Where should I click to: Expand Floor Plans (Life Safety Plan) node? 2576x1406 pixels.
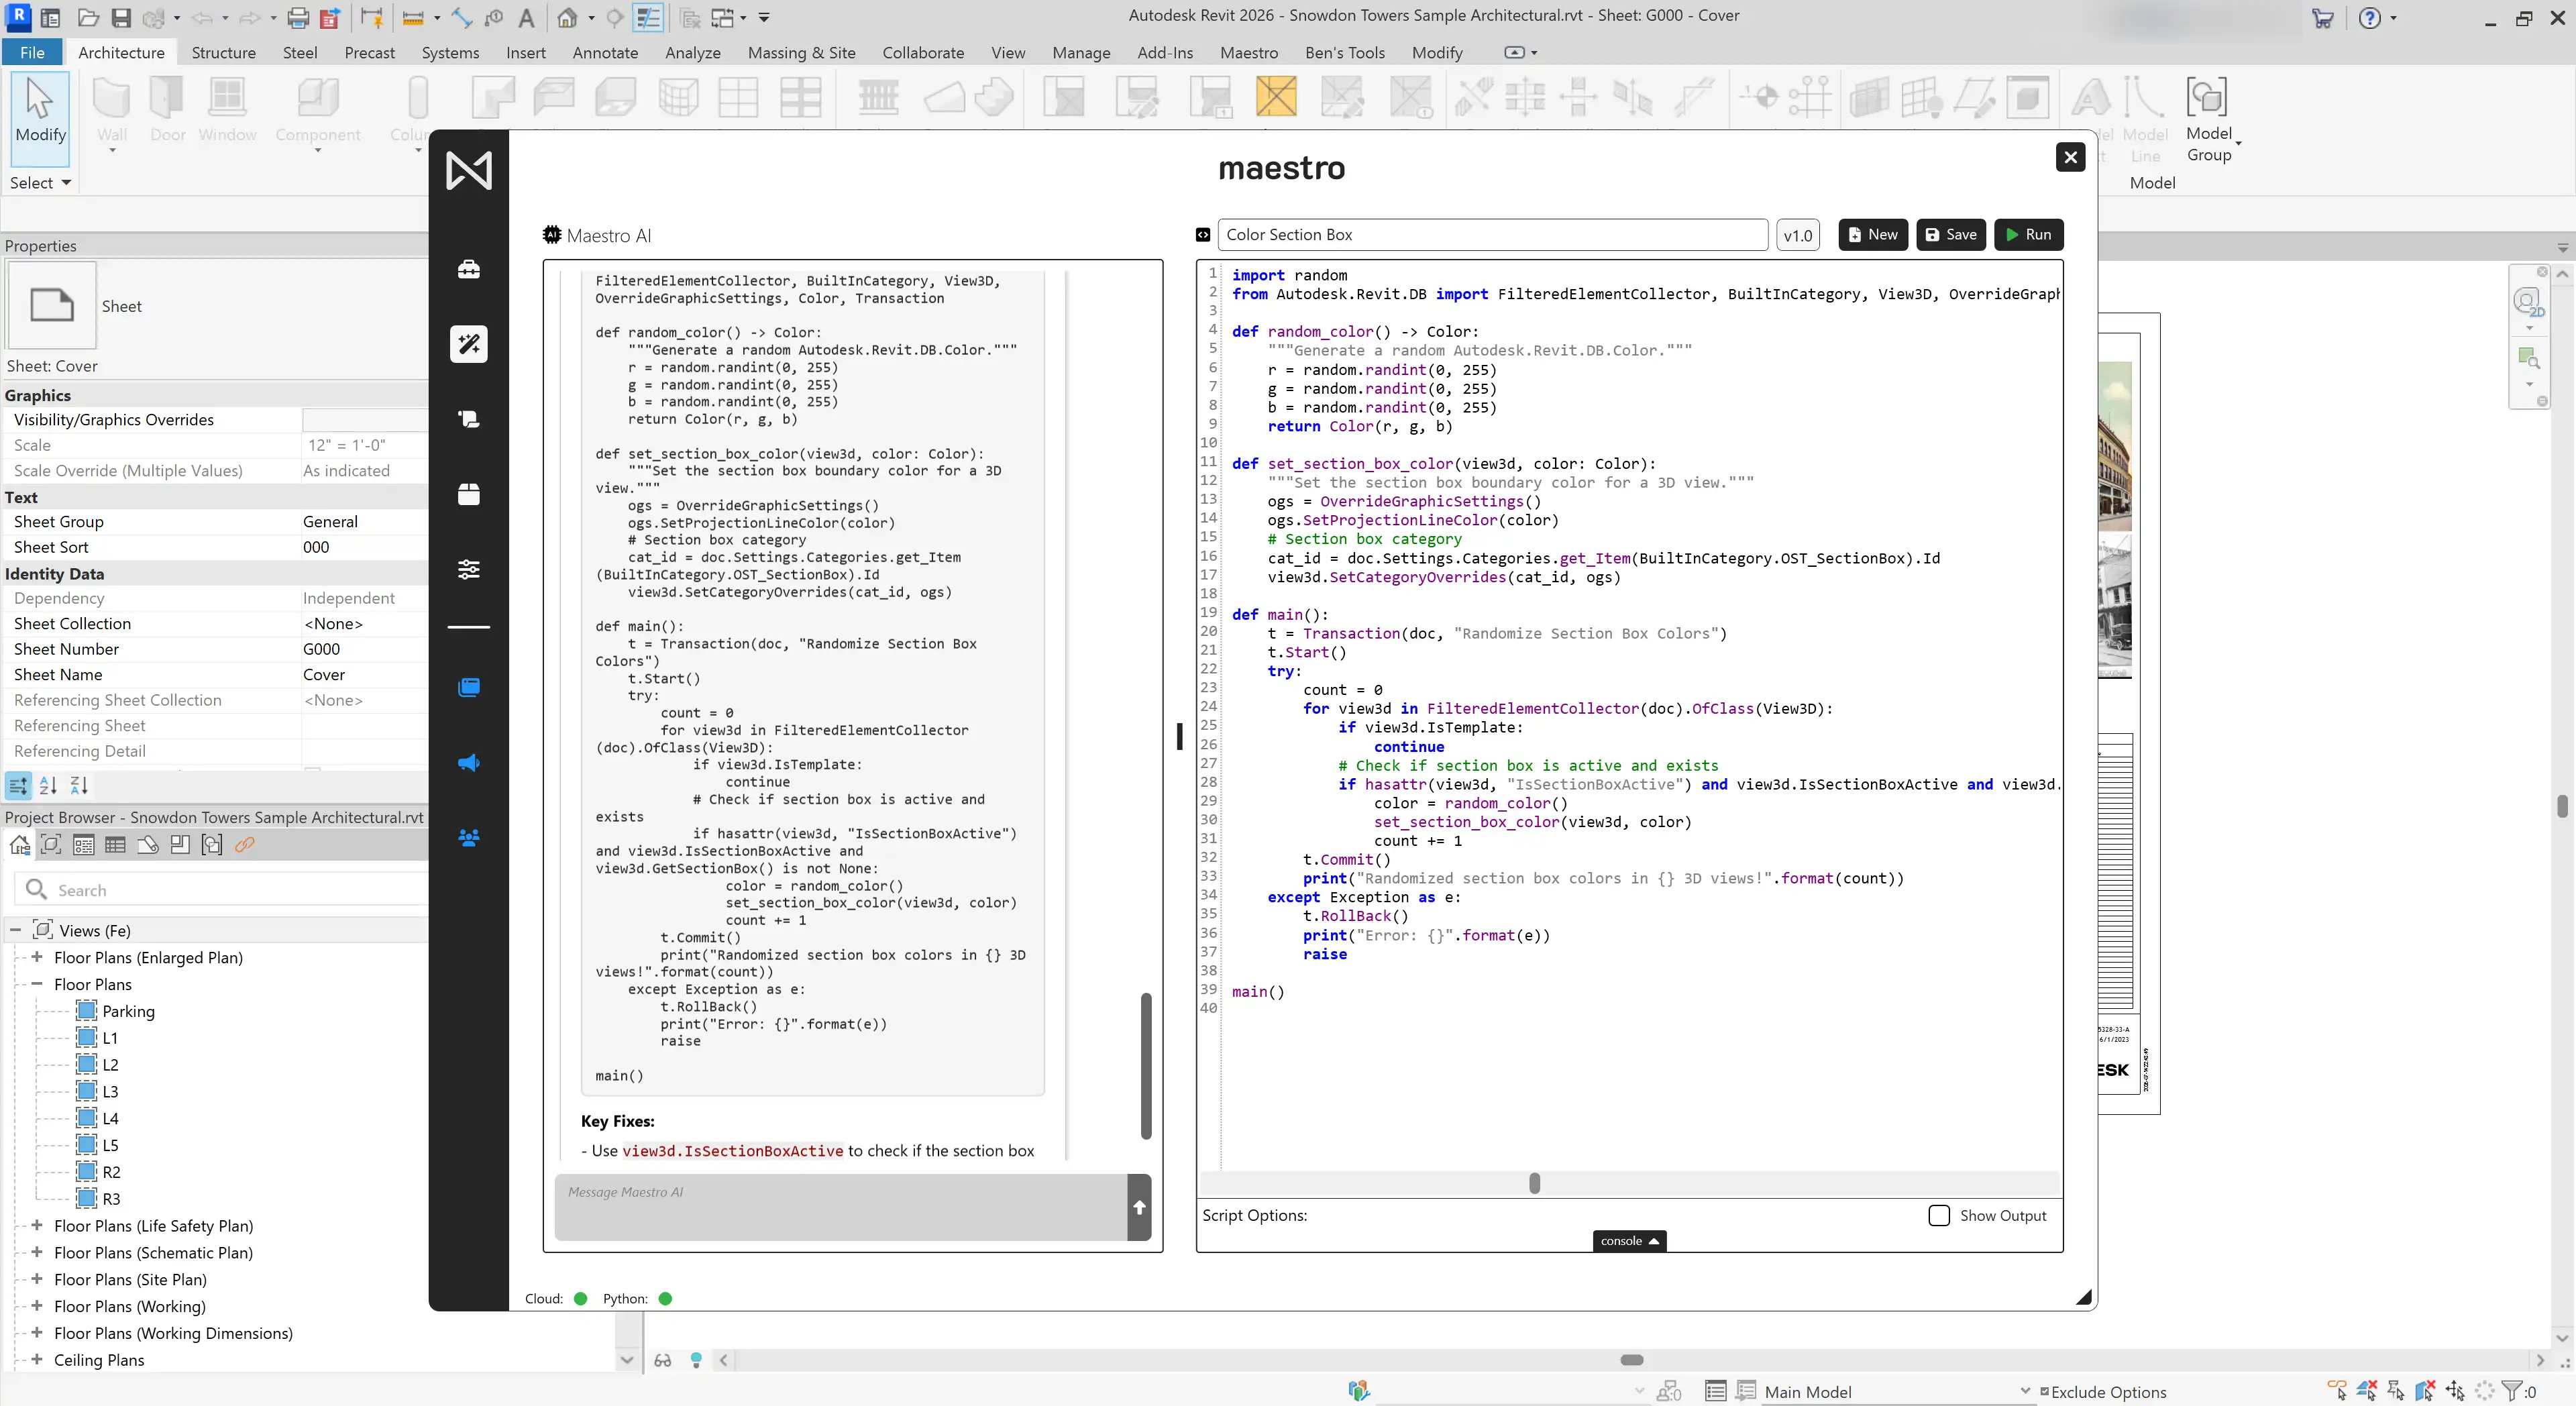click(x=37, y=1225)
